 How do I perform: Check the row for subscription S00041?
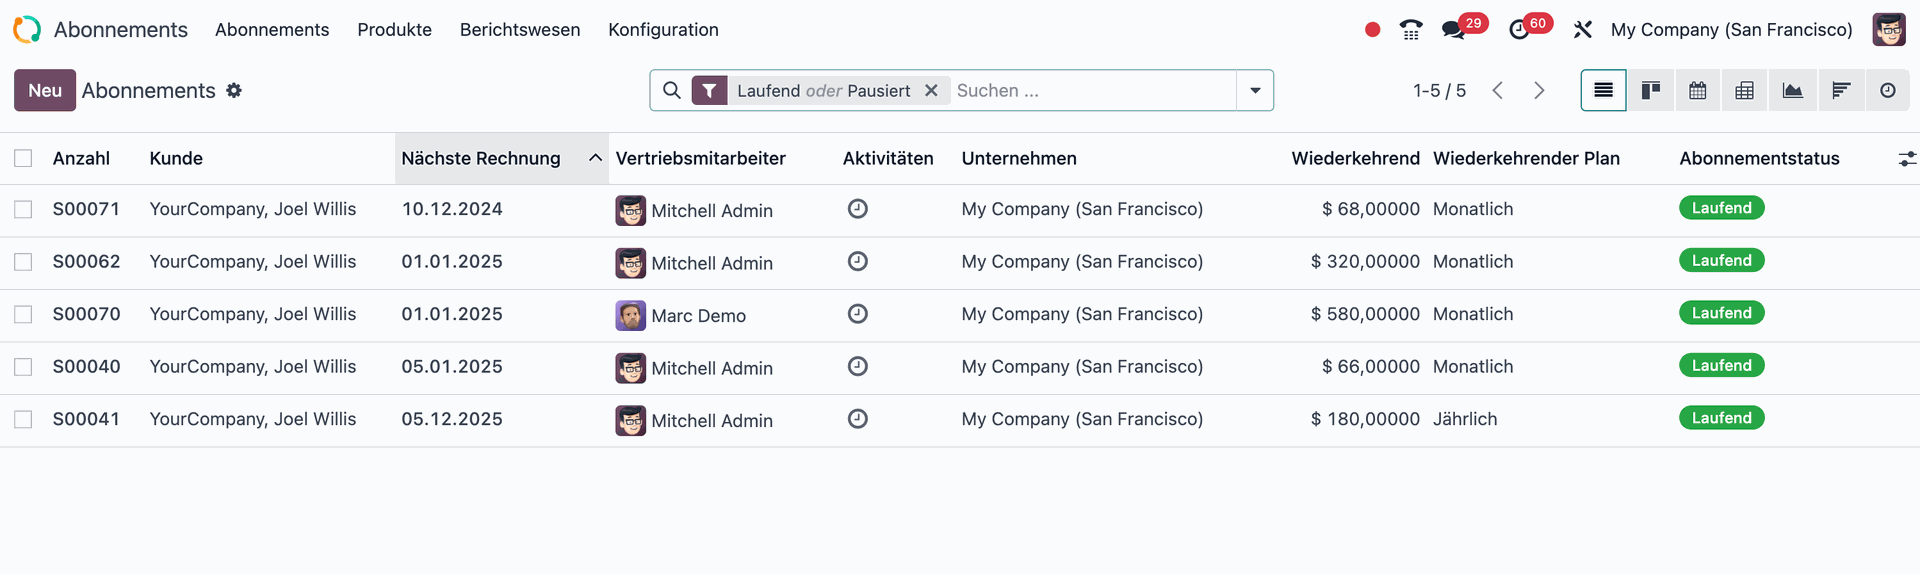tap(23, 420)
